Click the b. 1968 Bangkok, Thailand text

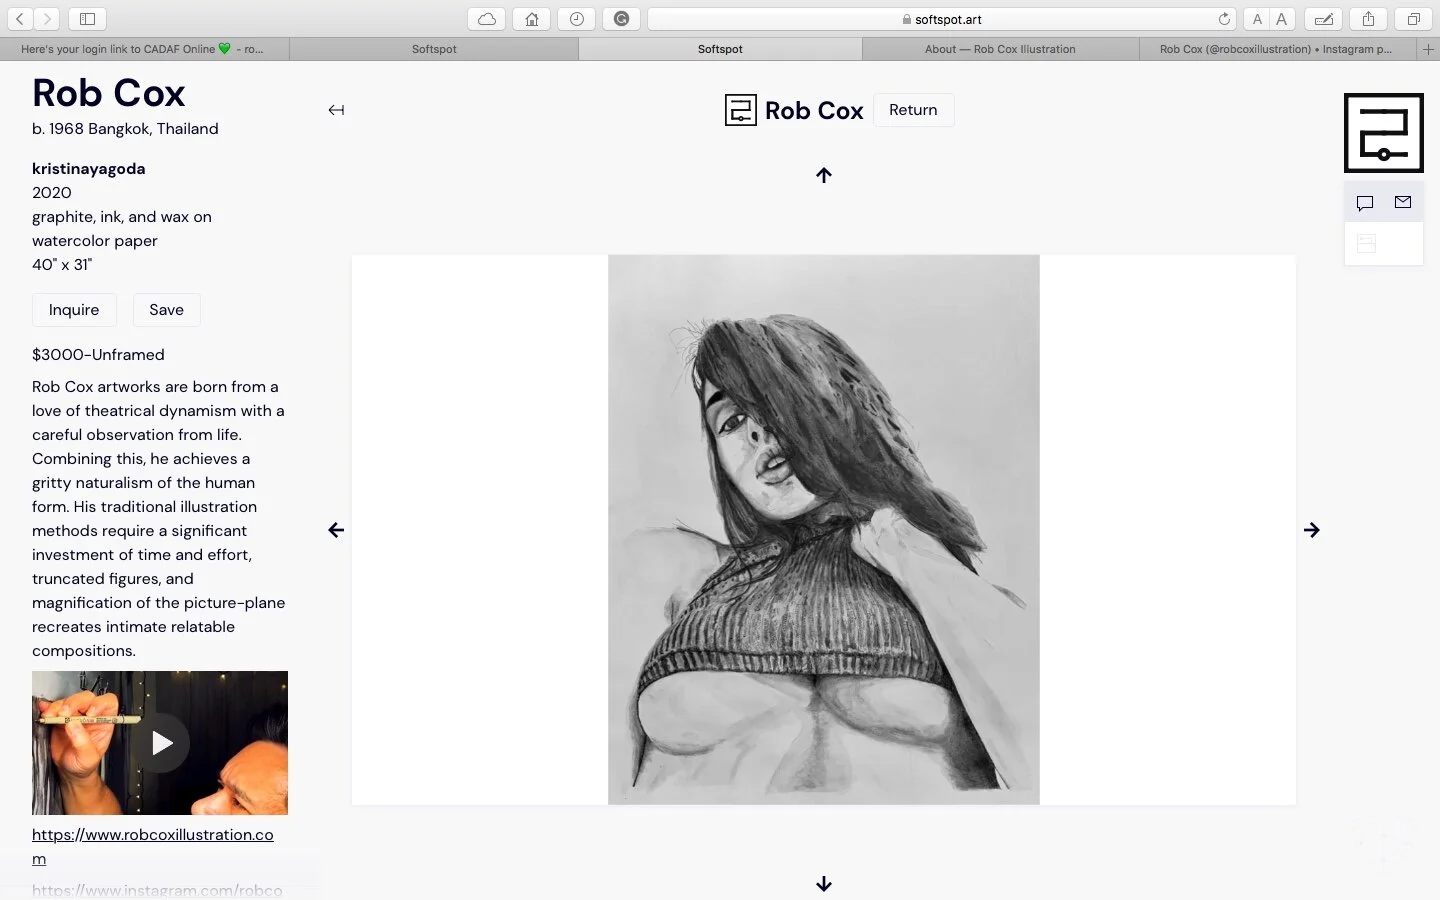point(125,129)
